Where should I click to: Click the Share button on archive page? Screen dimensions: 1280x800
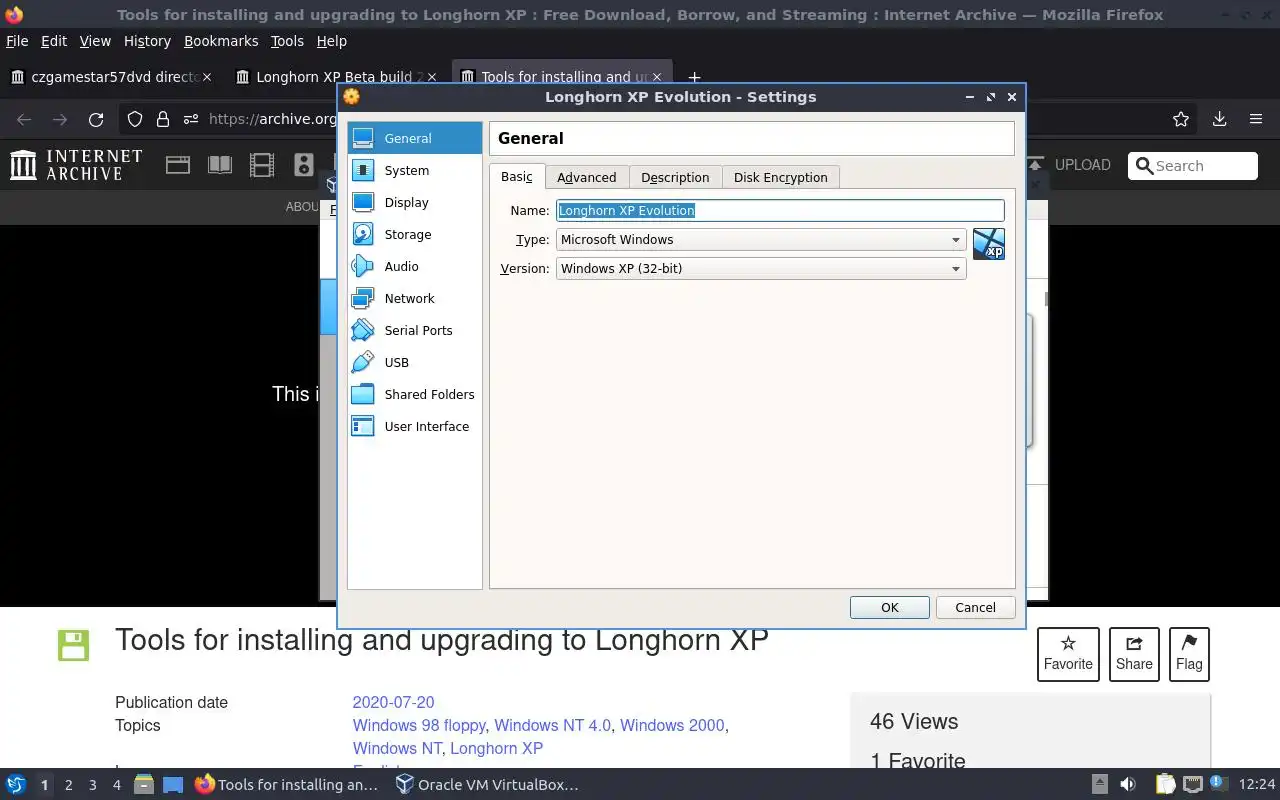click(1134, 654)
